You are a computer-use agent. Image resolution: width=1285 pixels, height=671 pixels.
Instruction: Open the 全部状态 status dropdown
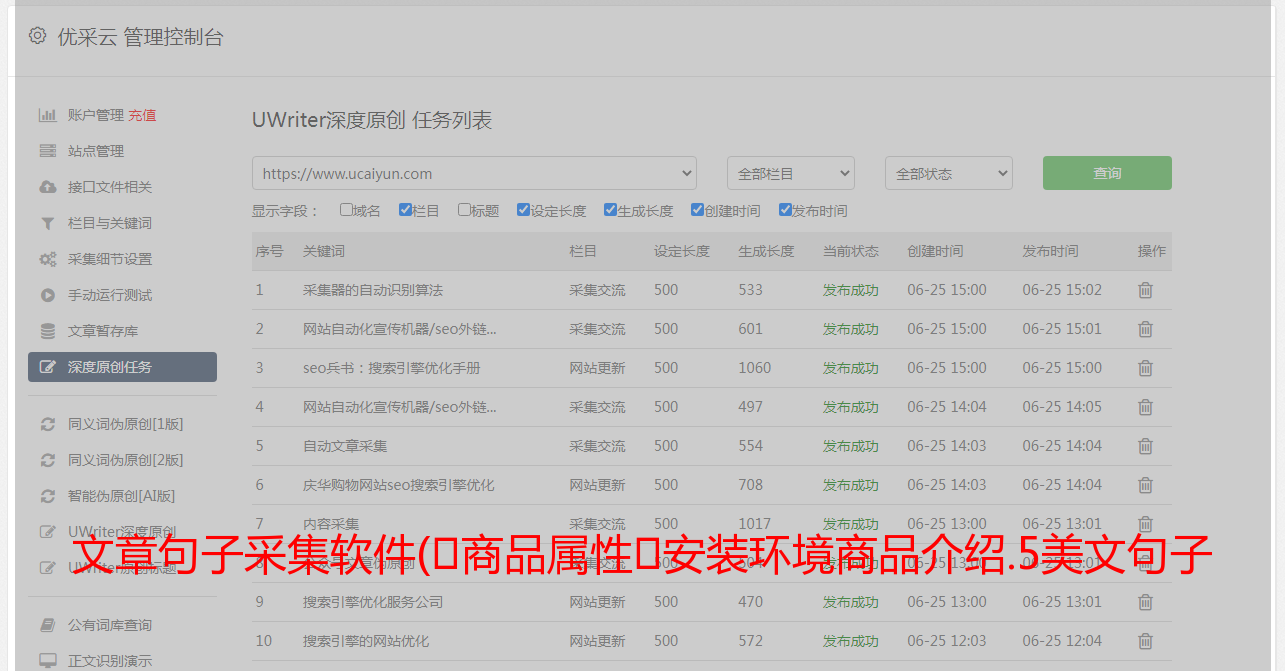[x=948, y=173]
